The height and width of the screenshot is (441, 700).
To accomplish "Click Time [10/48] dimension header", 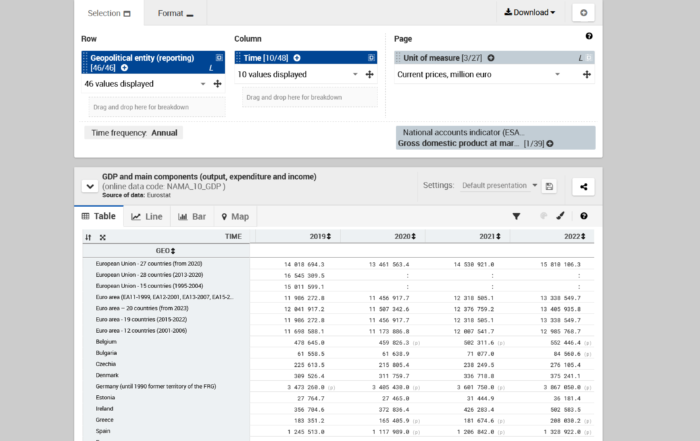I will tap(306, 58).
